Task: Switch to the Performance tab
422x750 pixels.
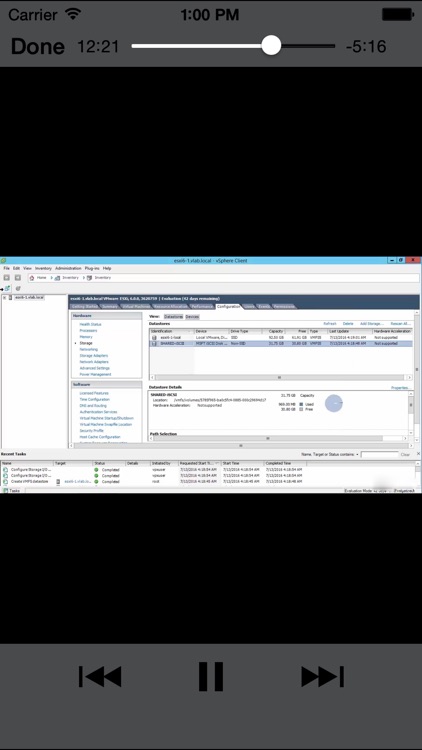Action: point(202,306)
